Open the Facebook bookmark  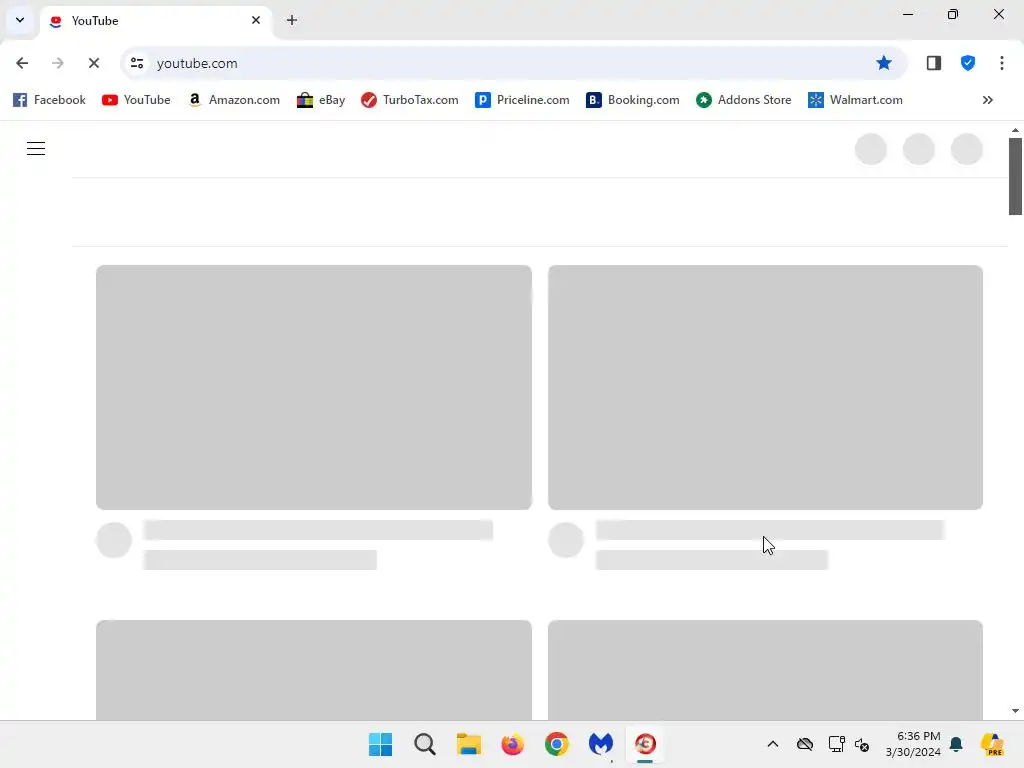pyautogui.click(x=50, y=100)
